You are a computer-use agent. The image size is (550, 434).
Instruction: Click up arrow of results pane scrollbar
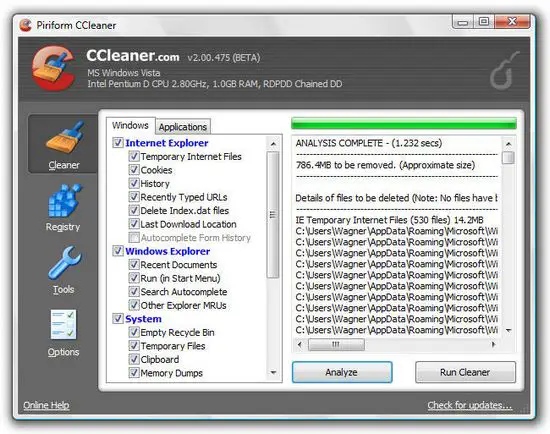[509, 144]
